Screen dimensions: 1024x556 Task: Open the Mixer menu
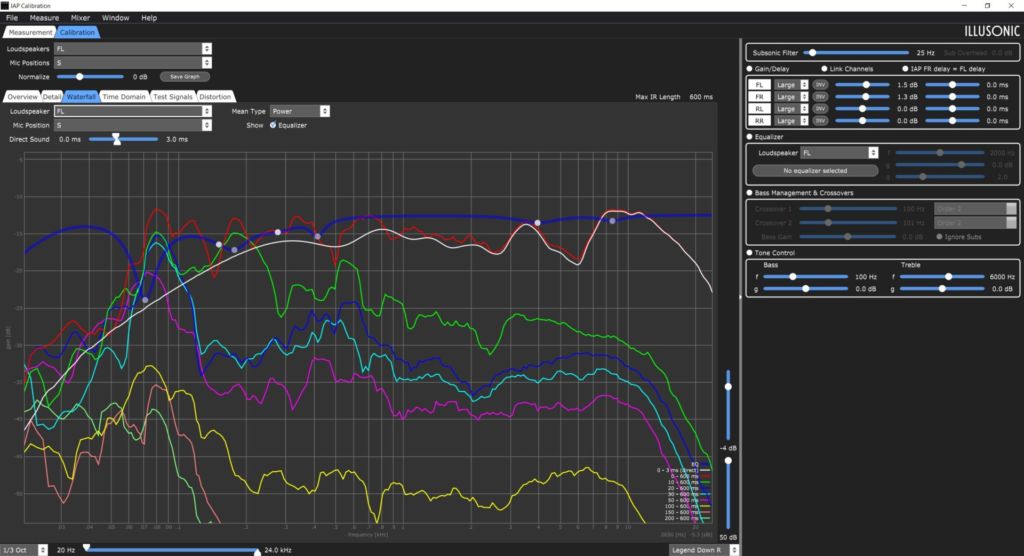(80, 18)
